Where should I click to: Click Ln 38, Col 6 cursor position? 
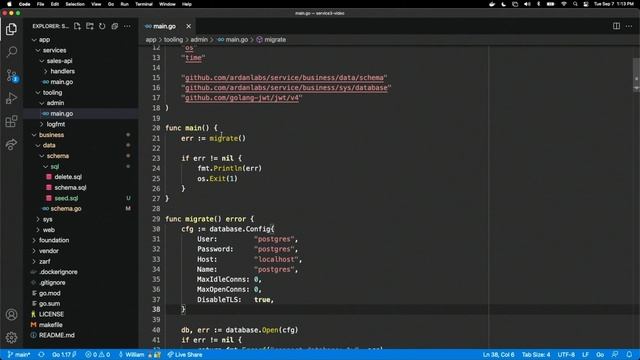click(498, 355)
